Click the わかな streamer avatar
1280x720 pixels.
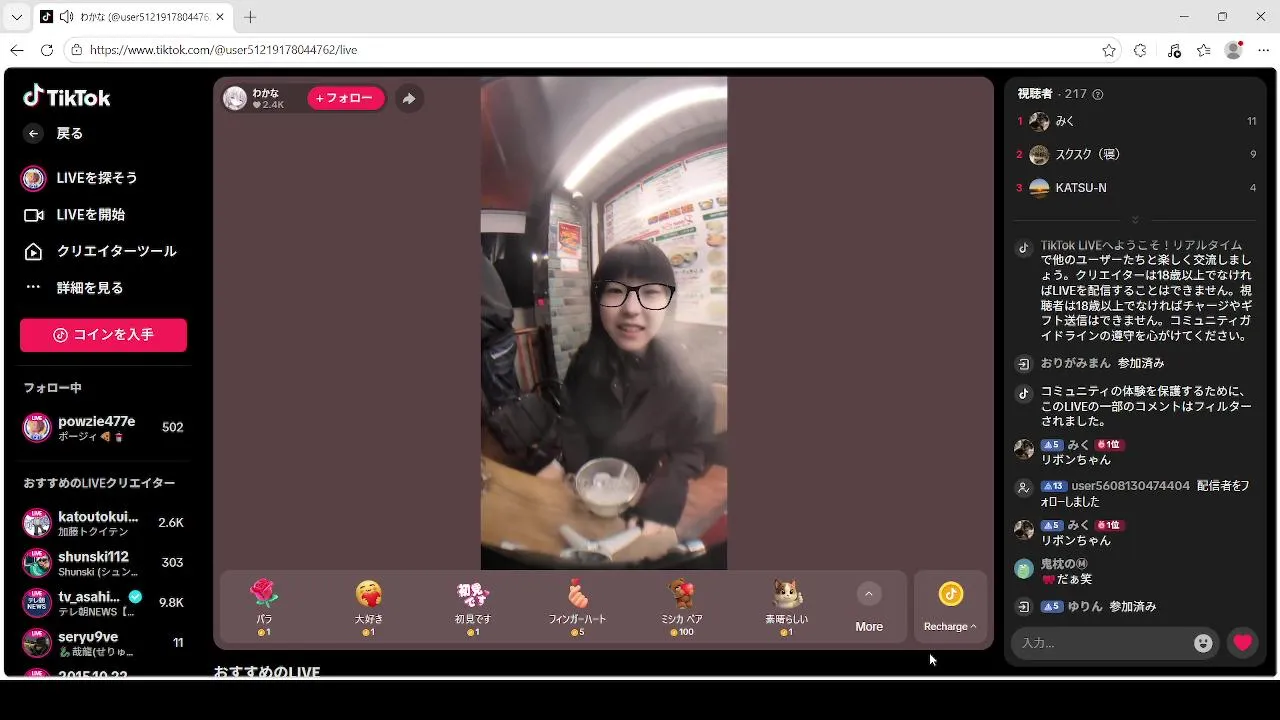(235, 98)
